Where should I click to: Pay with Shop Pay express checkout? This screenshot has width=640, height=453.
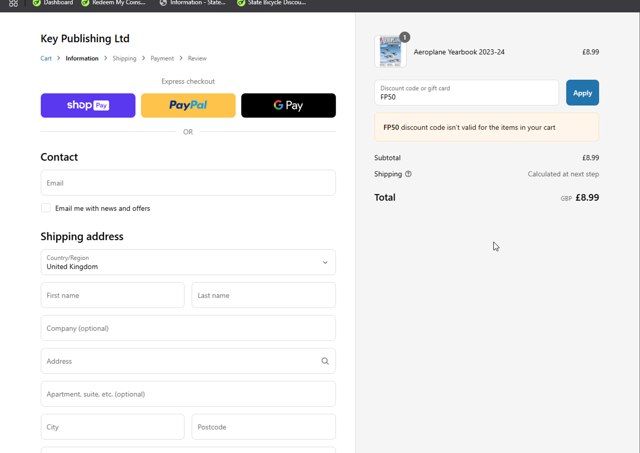tap(88, 105)
